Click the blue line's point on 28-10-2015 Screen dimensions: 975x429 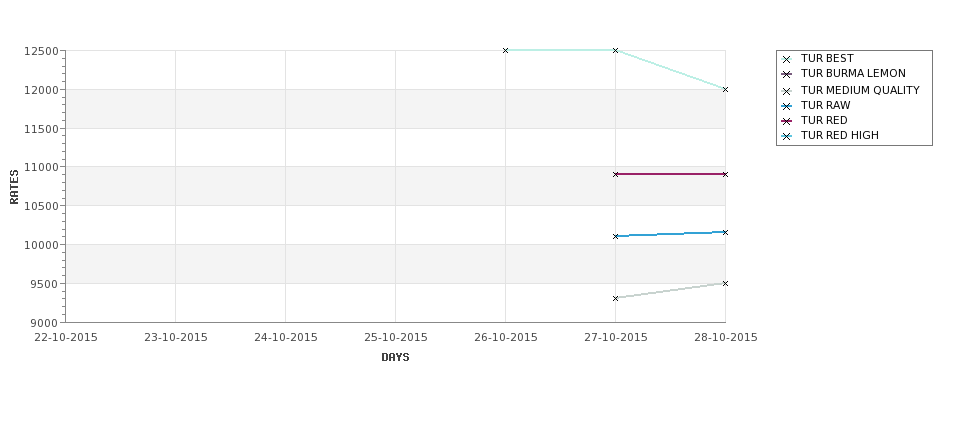click(725, 233)
